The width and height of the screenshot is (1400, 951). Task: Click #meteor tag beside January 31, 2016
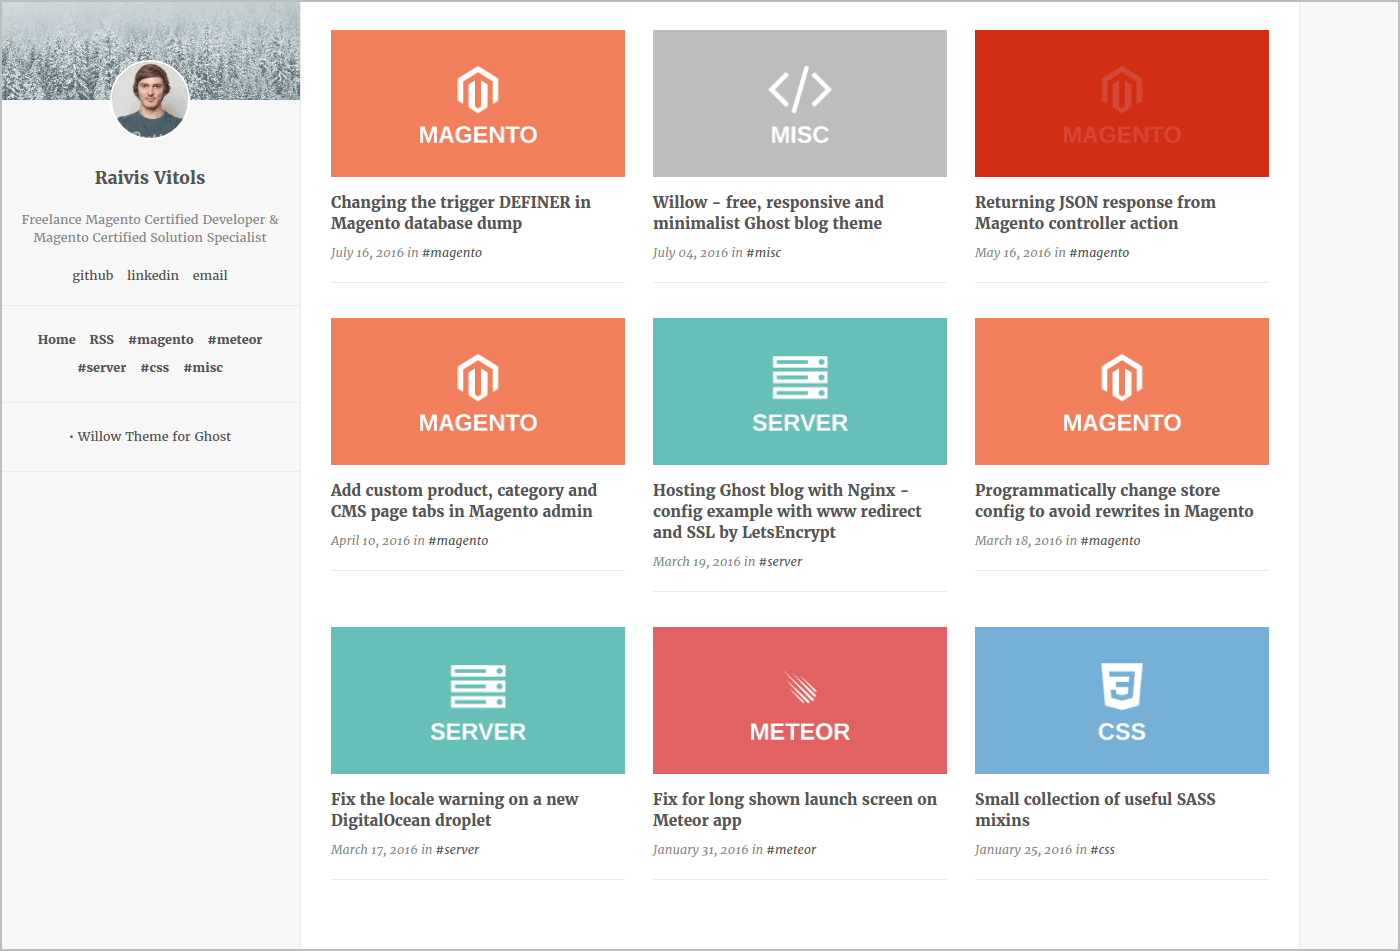pos(791,850)
